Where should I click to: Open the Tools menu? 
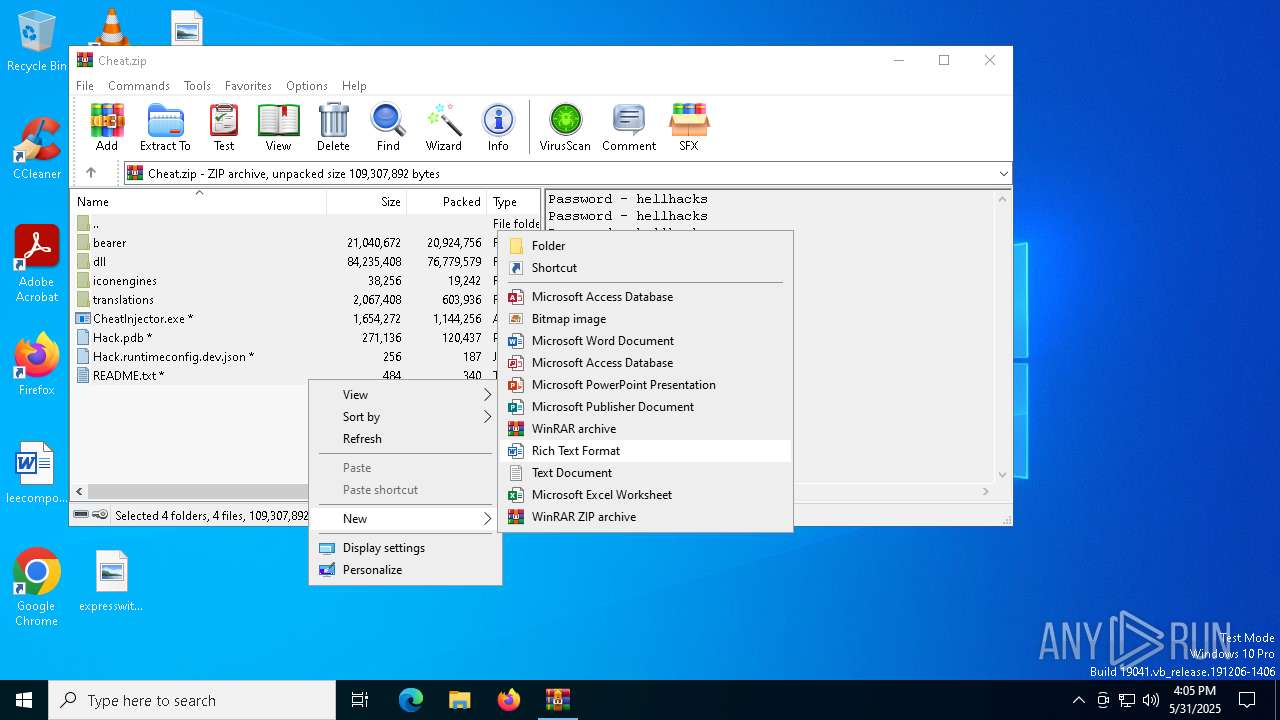[x=197, y=86]
